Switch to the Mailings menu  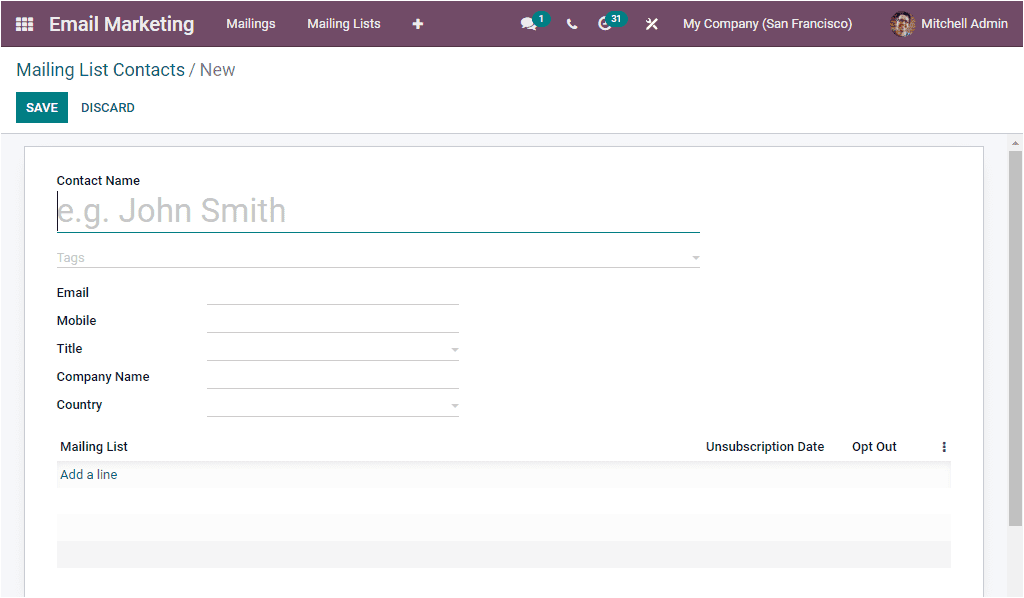pos(250,23)
